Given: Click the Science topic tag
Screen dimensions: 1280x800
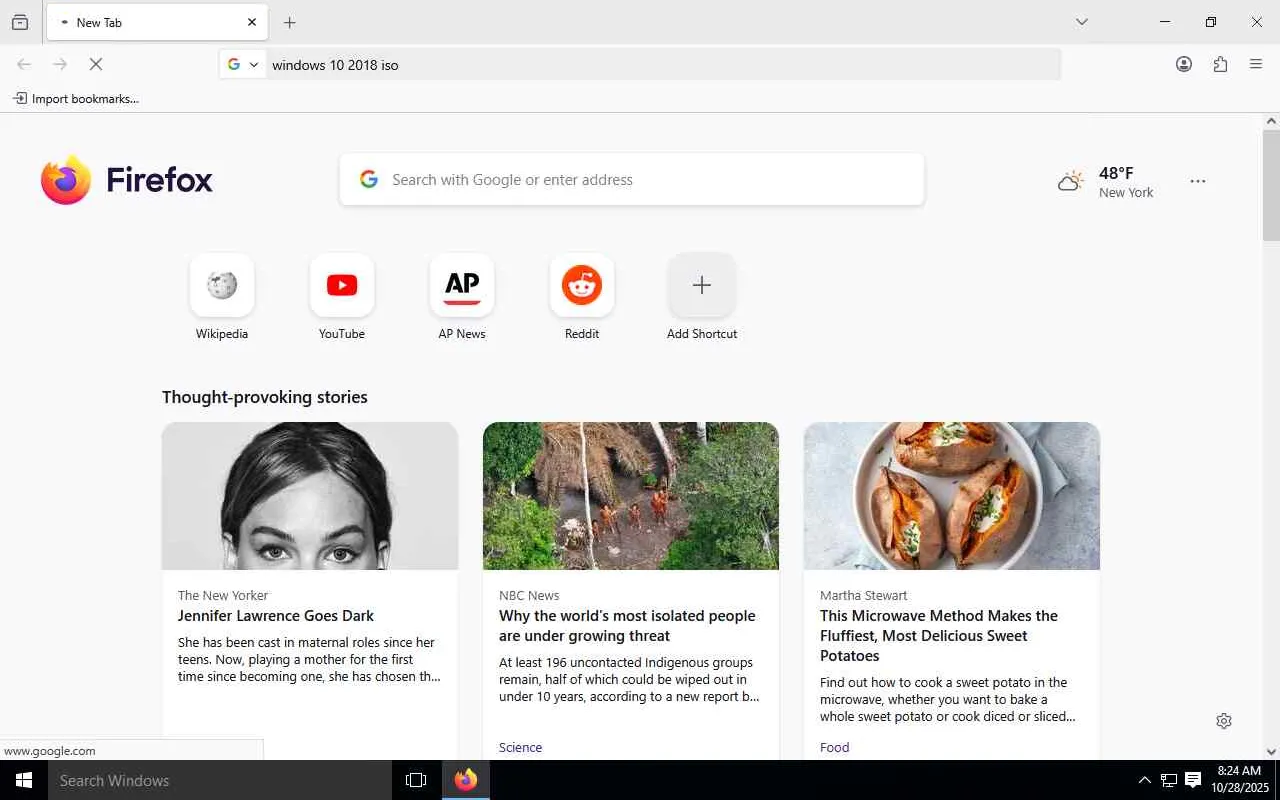Looking at the screenshot, I should [521, 747].
